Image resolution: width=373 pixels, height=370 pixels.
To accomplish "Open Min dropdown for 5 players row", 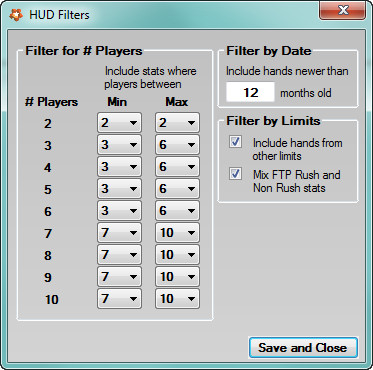I will pyautogui.click(x=119, y=189).
